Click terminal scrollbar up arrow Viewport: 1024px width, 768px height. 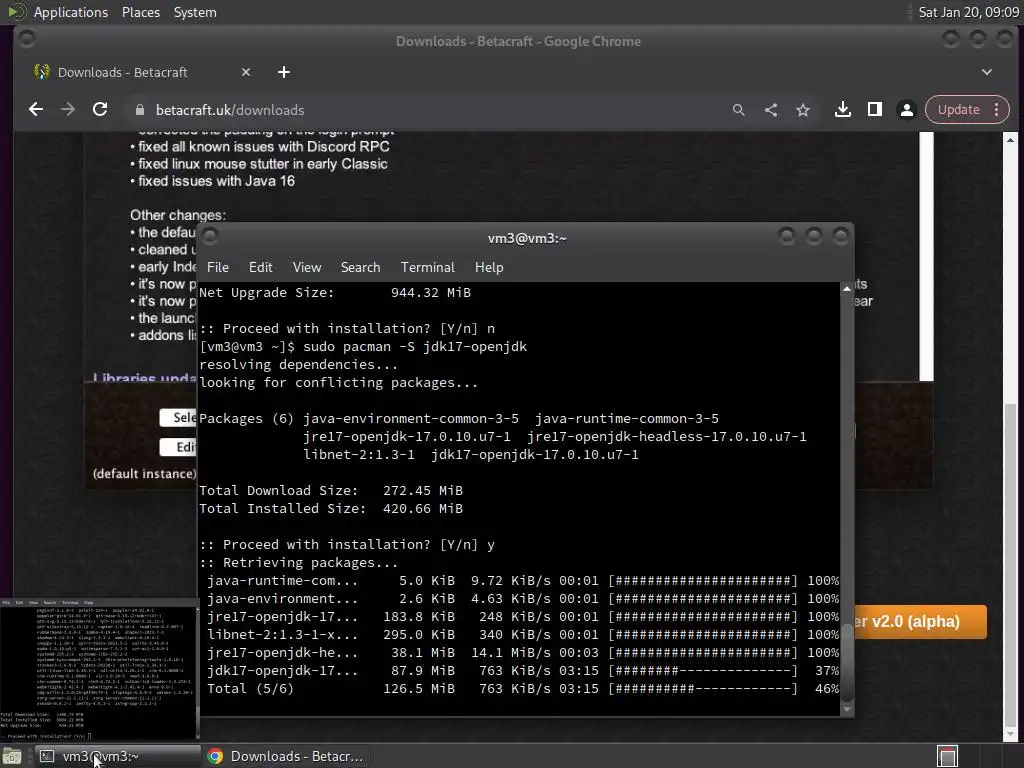tap(847, 288)
